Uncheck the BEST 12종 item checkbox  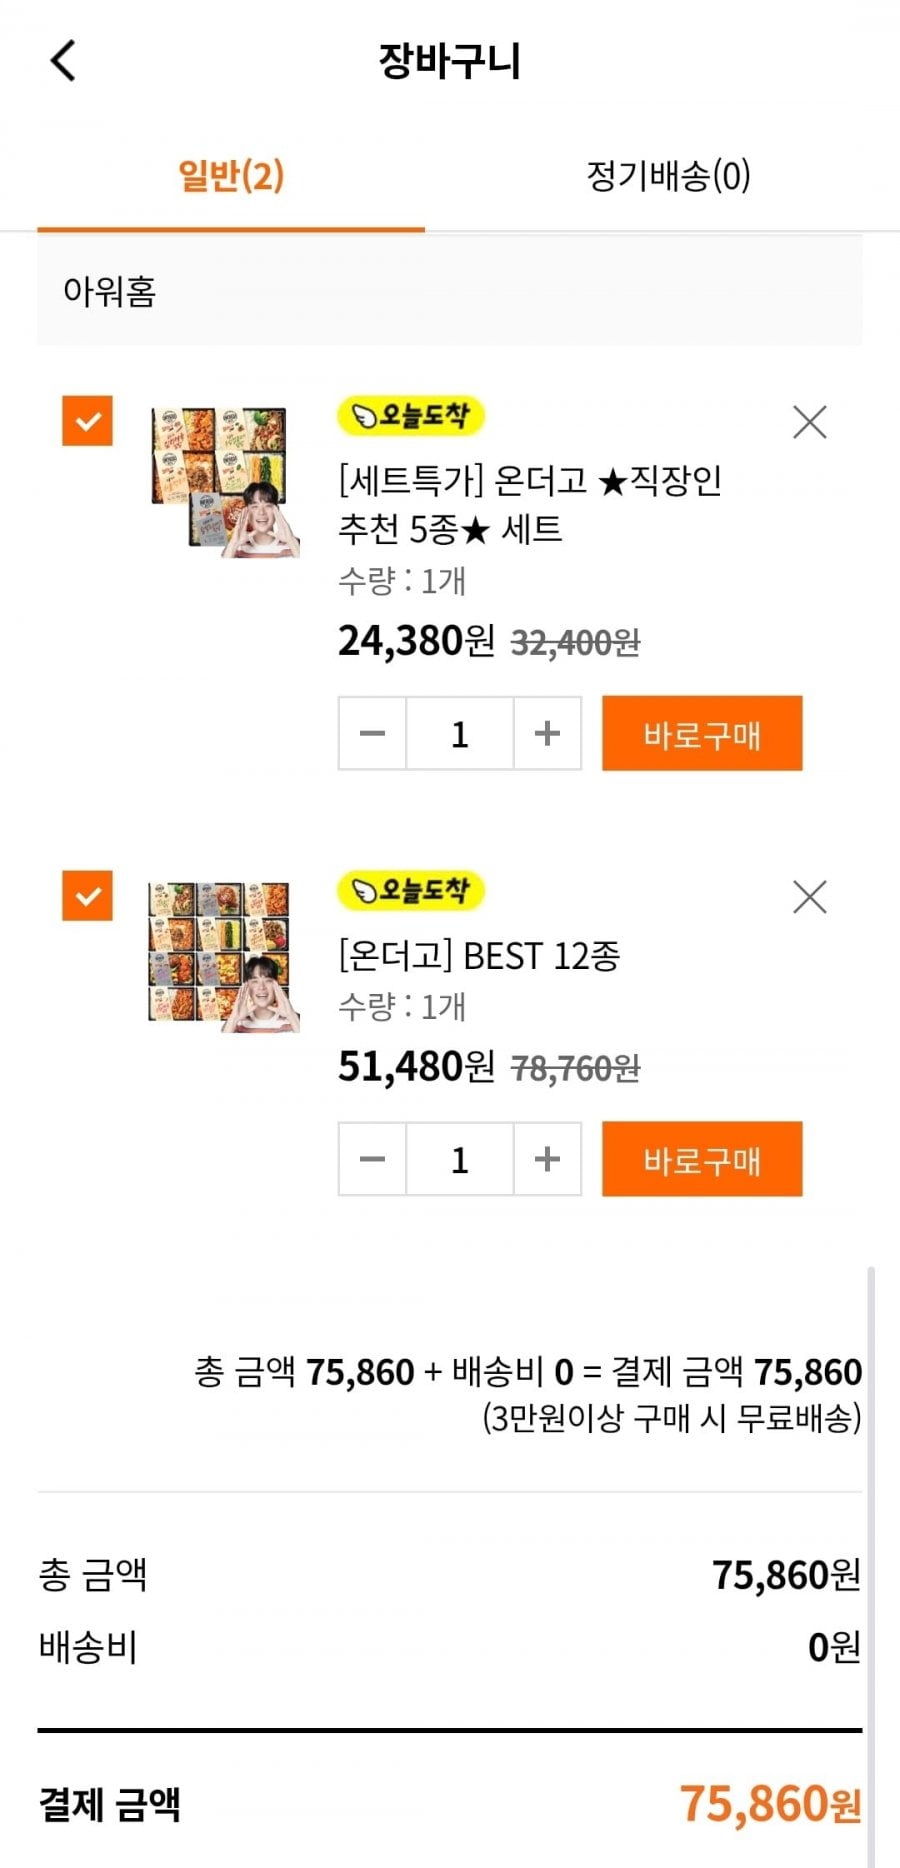point(88,895)
